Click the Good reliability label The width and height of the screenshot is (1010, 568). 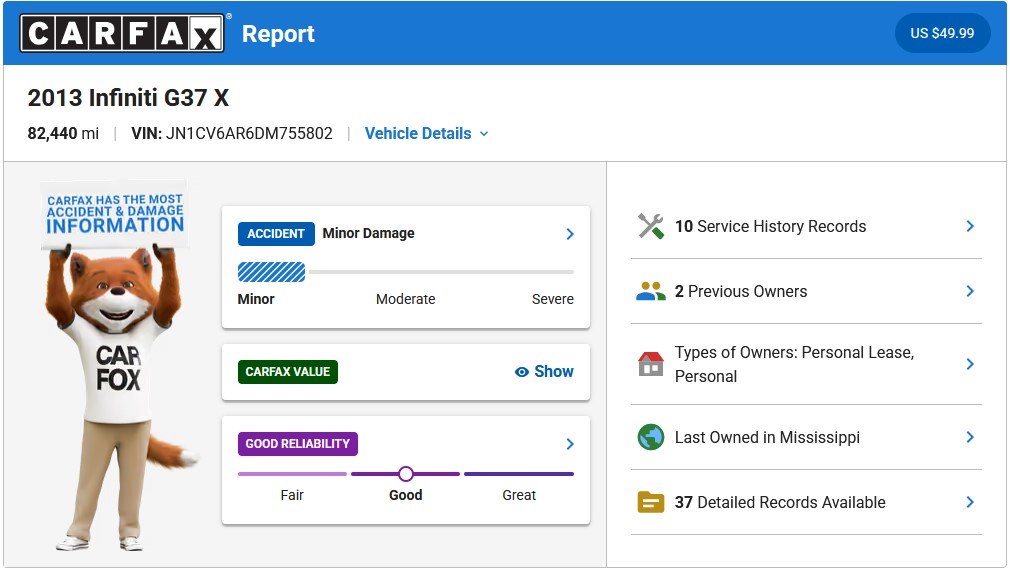405,495
